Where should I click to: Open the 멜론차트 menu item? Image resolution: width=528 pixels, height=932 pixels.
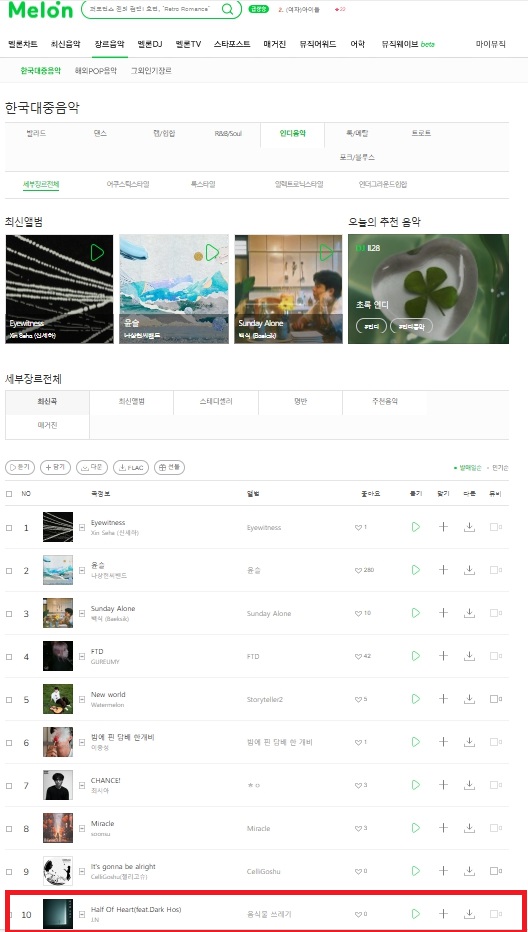pyautogui.click(x=23, y=44)
